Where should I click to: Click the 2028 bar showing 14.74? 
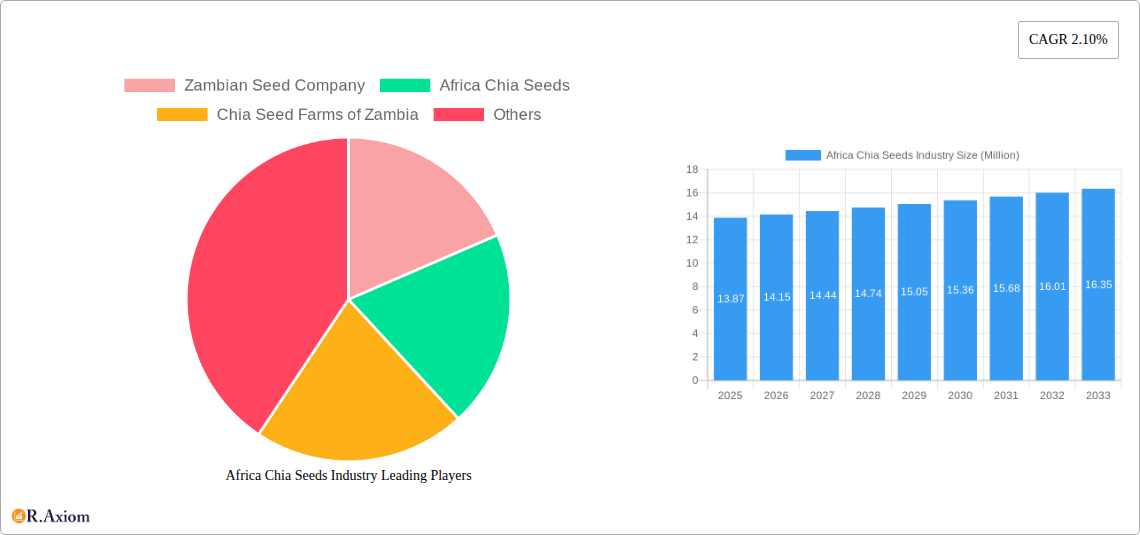[x=868, y=294]
